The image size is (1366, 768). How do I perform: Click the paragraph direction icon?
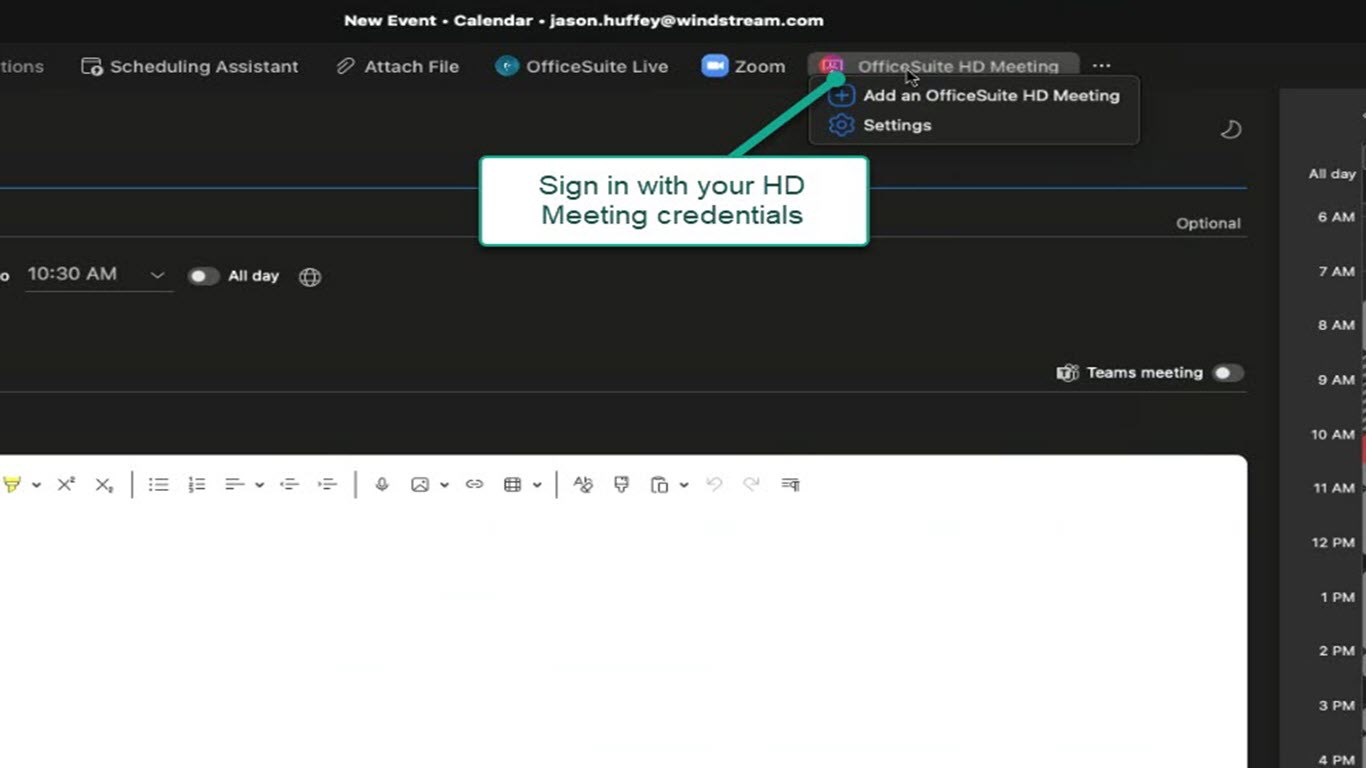point(790,485)
